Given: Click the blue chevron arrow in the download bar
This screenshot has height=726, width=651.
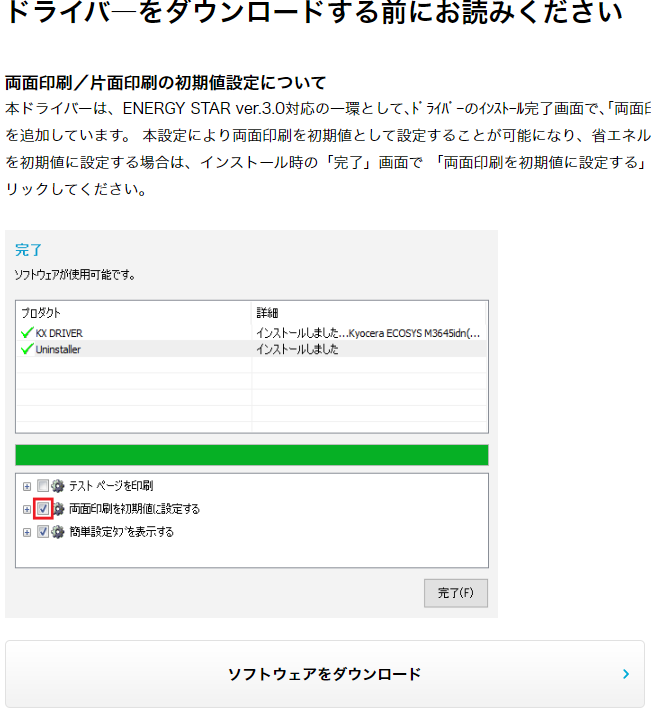Looking at the screenshot, I should (x=626, y=674).
